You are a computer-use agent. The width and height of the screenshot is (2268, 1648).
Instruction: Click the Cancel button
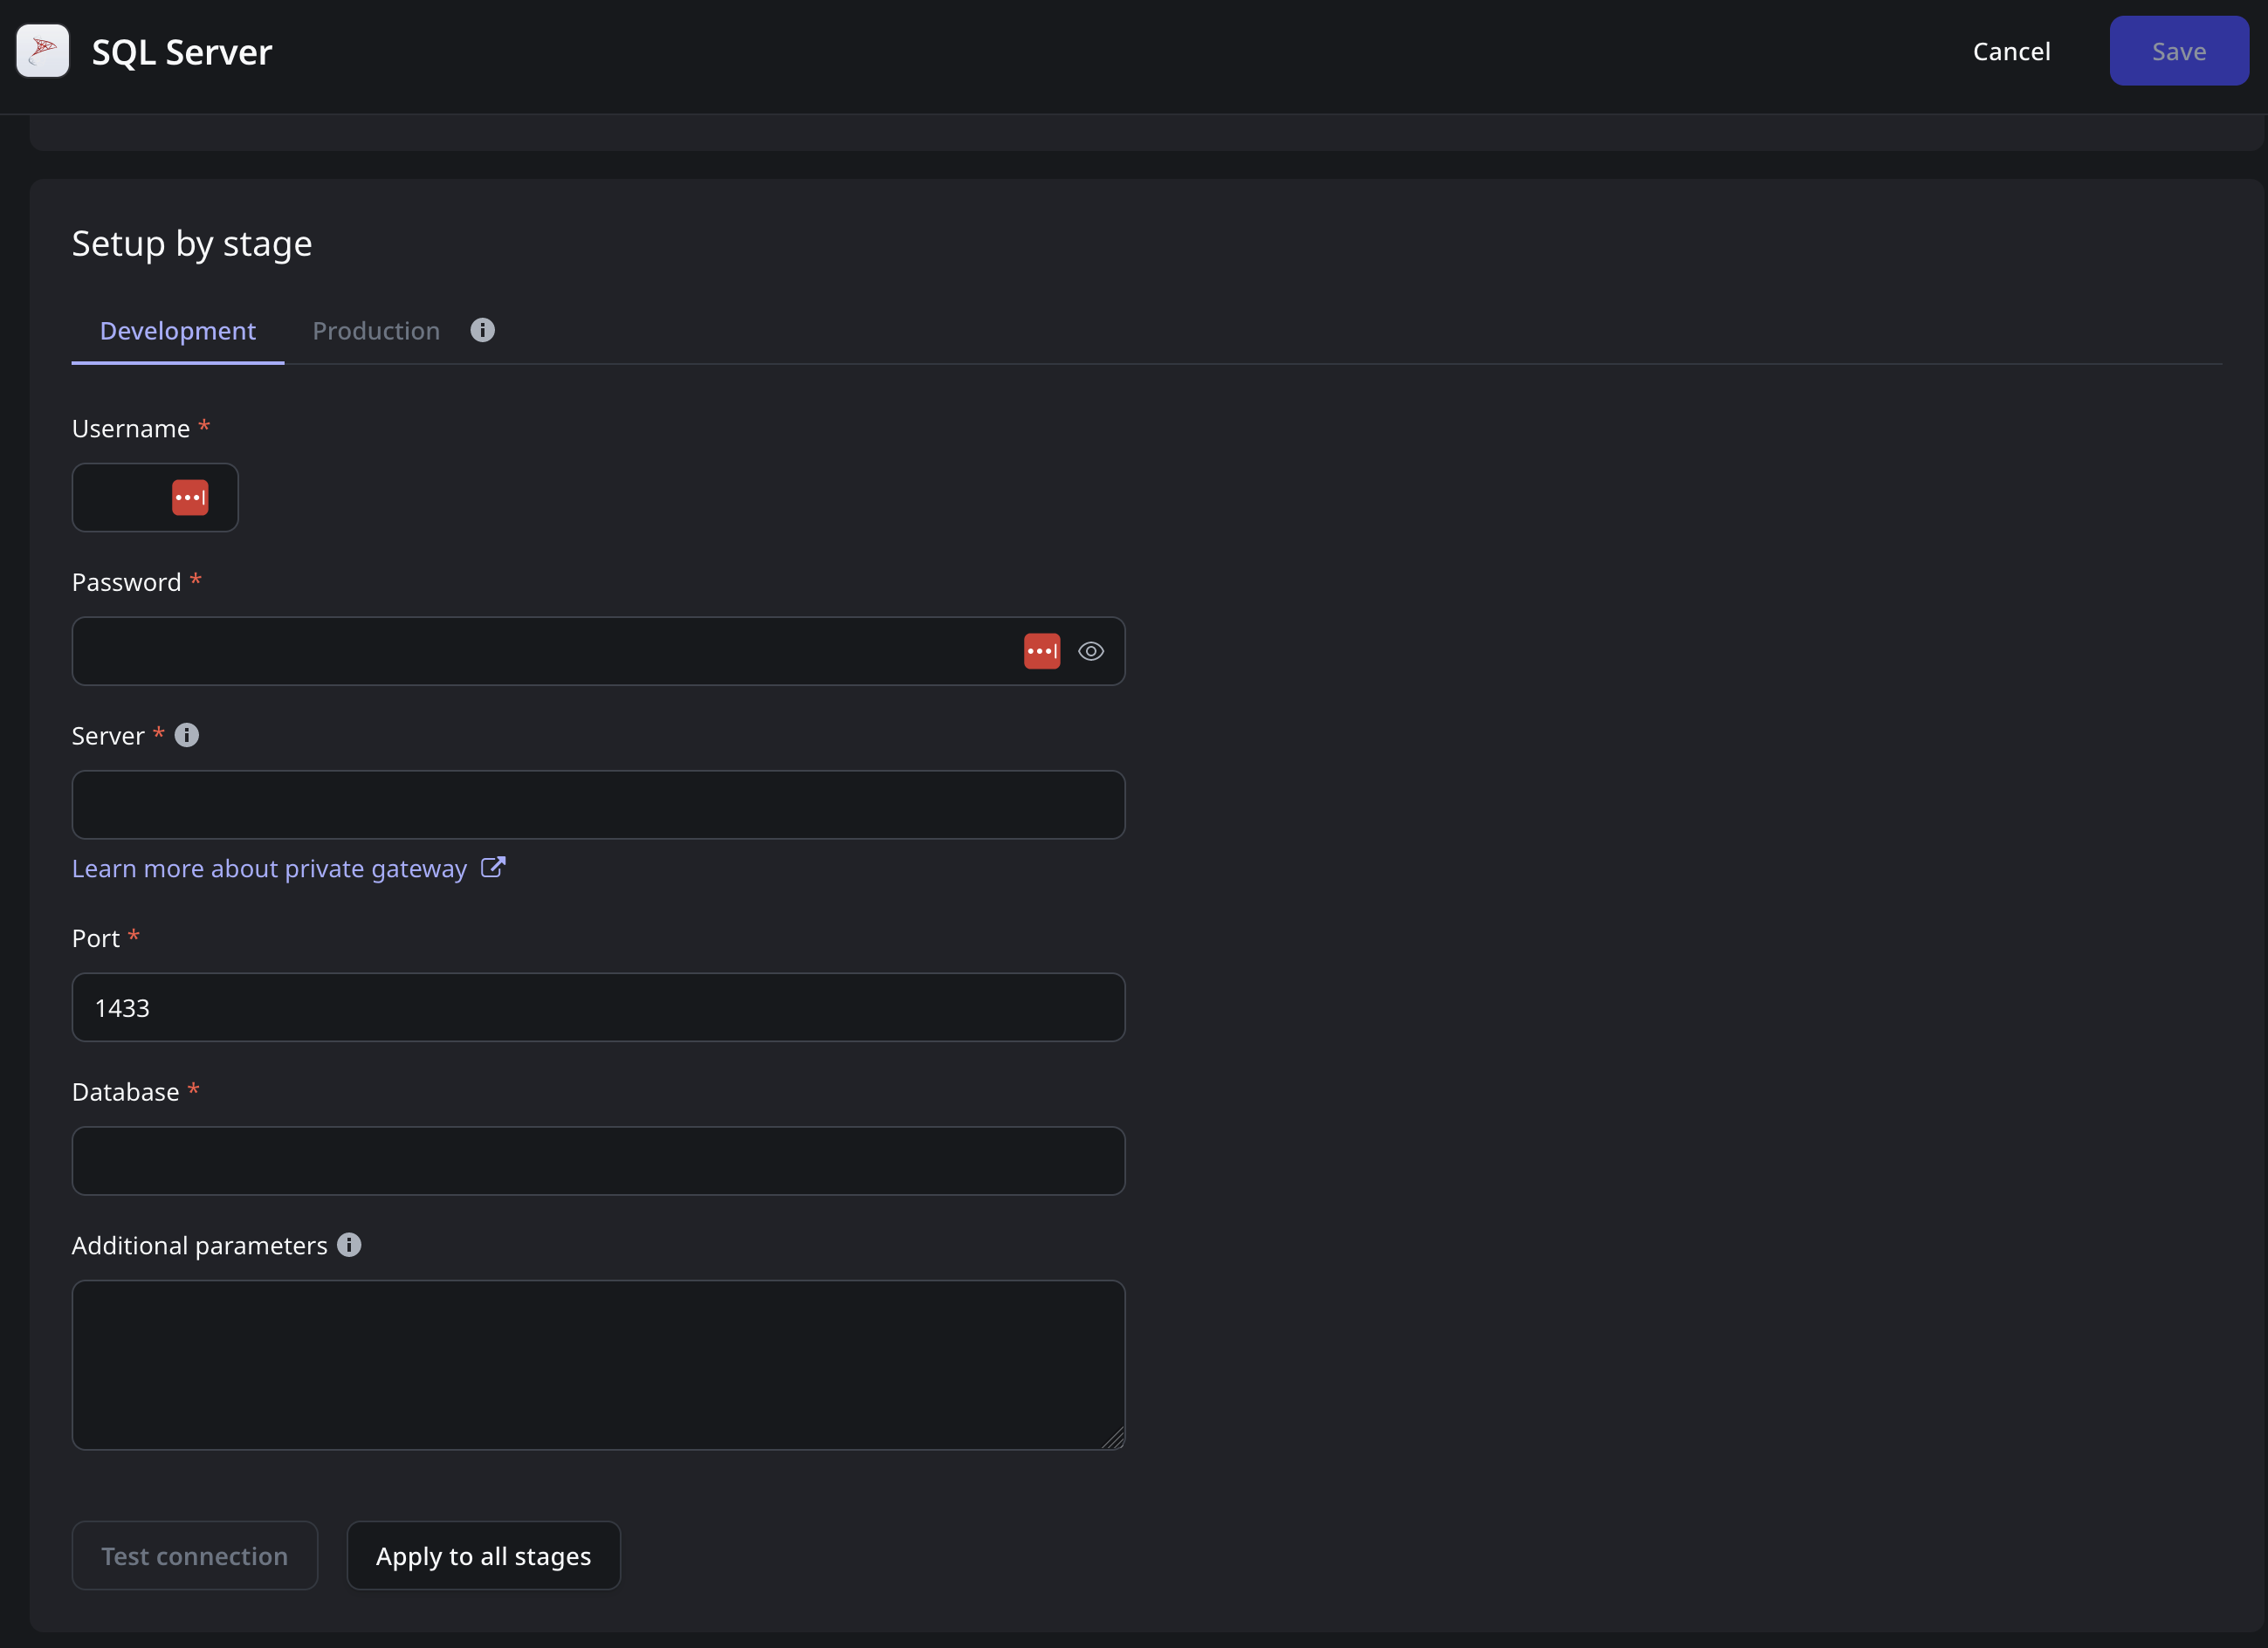click(2011, 51)
